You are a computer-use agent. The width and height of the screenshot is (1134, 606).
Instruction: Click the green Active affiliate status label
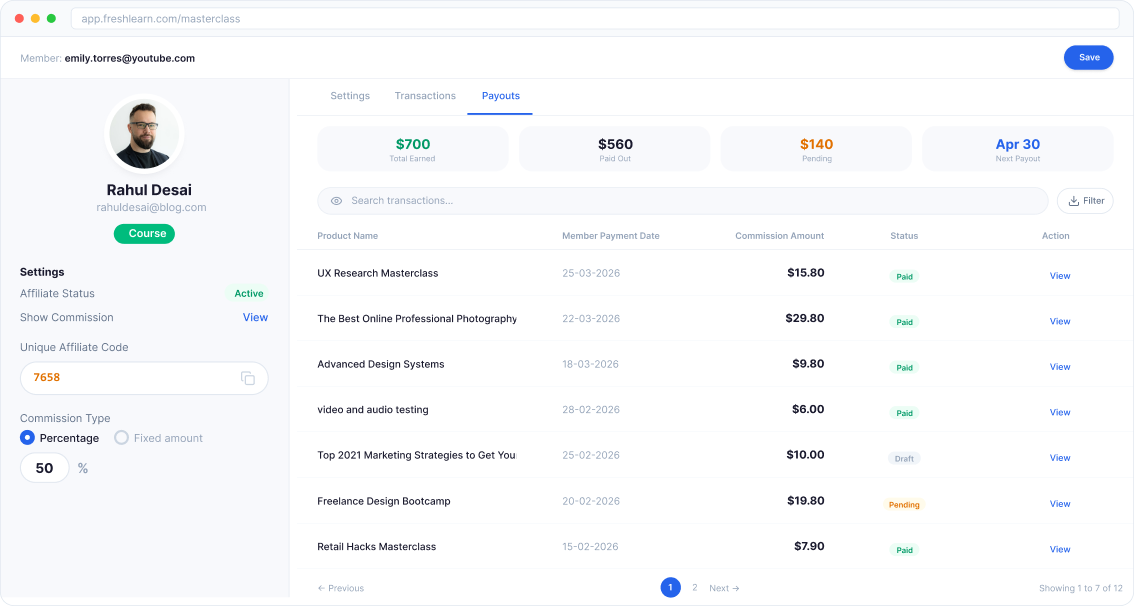pos(247,293)
